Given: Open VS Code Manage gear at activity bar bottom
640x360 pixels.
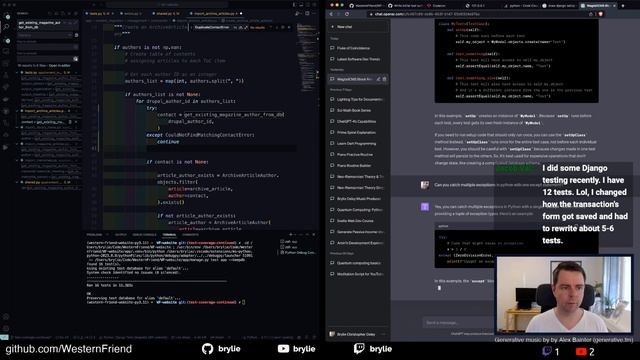Looking at the screenshot, I should (x=6, y=328).
